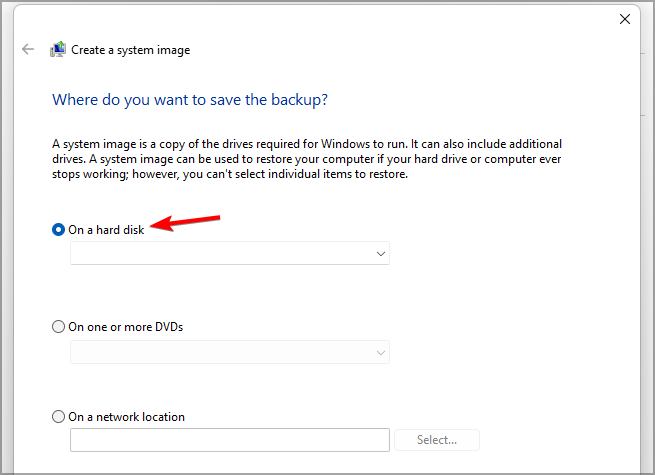Open the hard disk drive combo box
The width and height of the screenshot is (655, 475).
[229, 254]
